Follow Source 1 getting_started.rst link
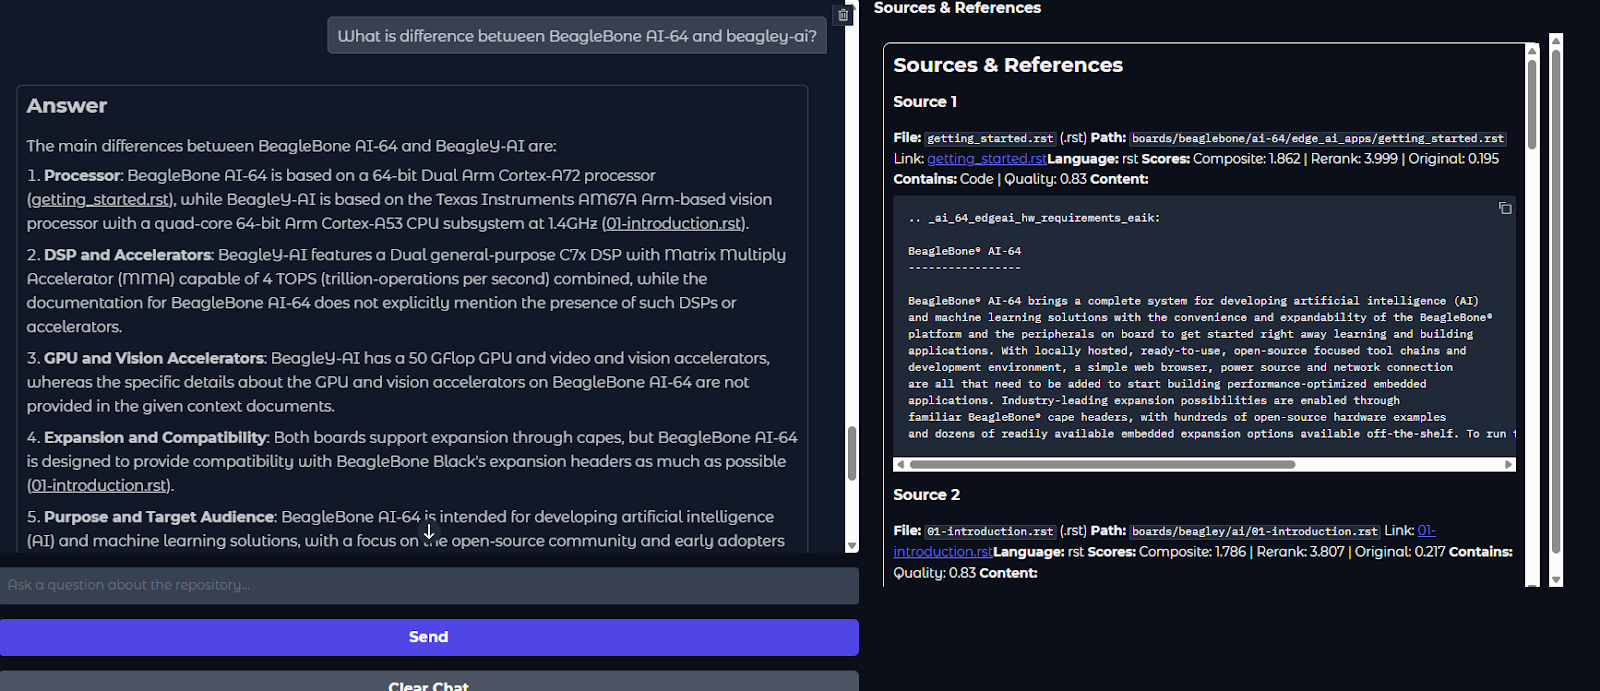1600x691 pixels. tap(987, 158)
